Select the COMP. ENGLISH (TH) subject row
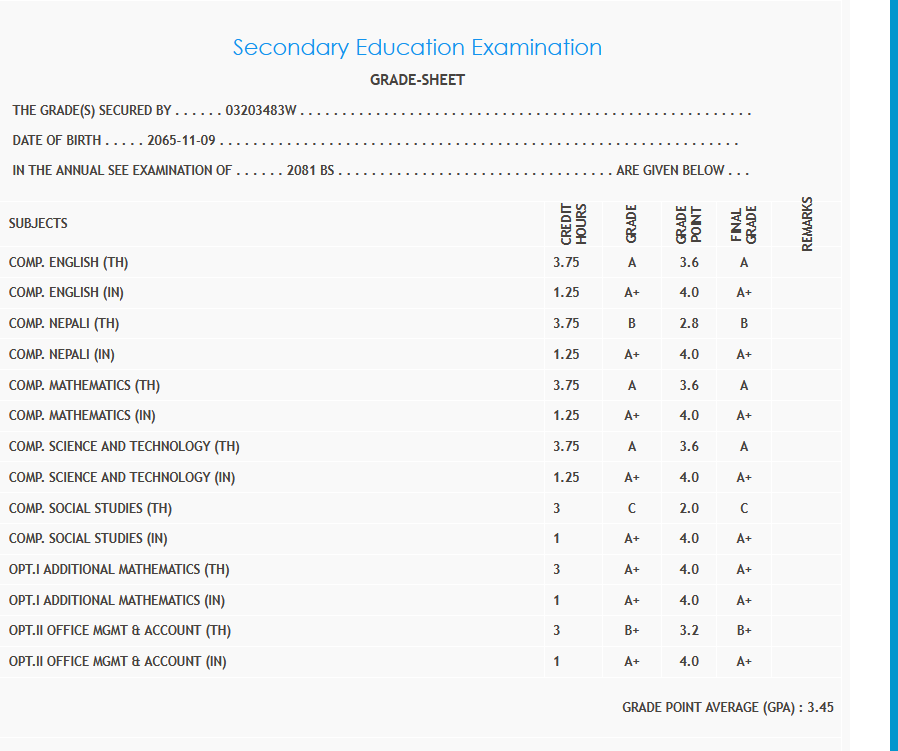 coord(69,263)
